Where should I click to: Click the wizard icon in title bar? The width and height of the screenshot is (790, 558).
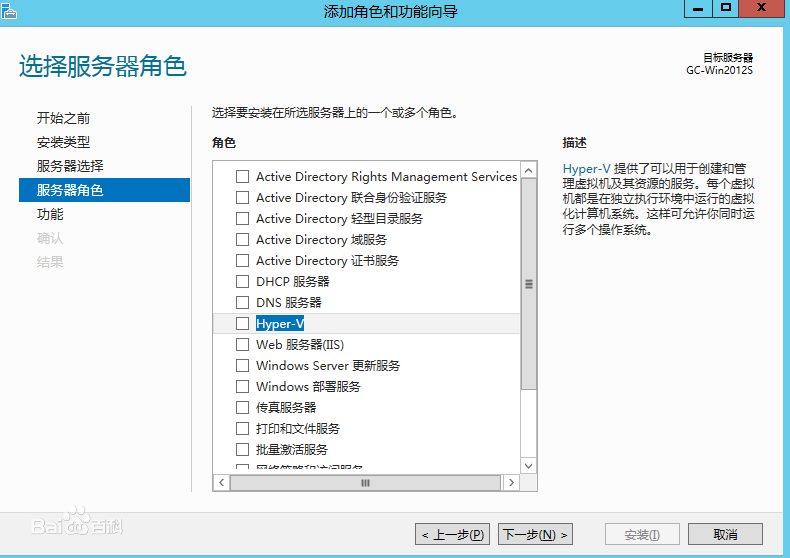pyautogui.click(x=11, y=10)
